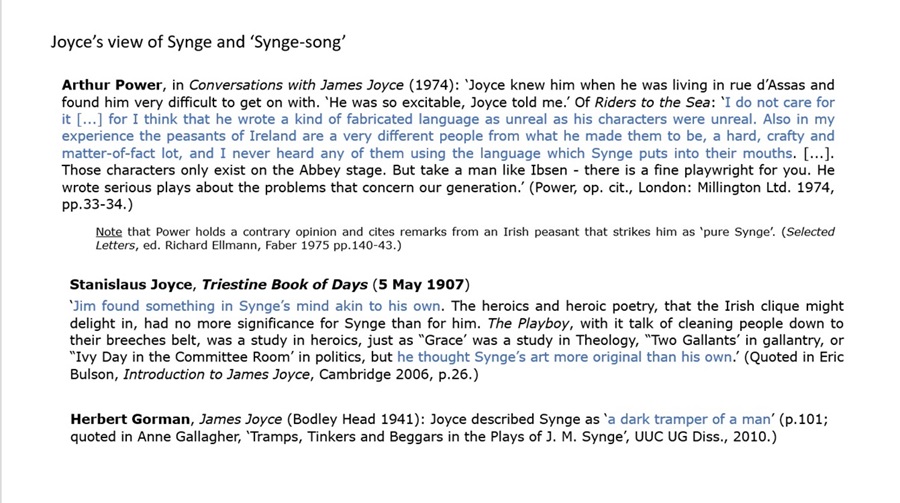Click the bold date '5 May 1907'

tap(421, 285)
